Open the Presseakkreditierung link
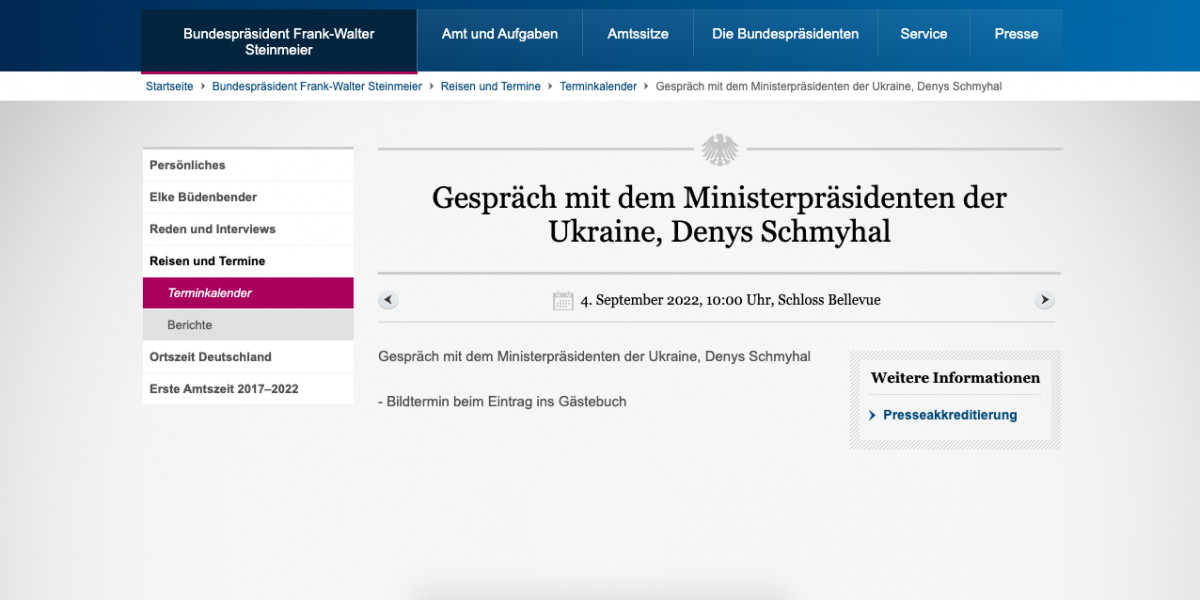1200x600 pixels. (x=950, y=415)
